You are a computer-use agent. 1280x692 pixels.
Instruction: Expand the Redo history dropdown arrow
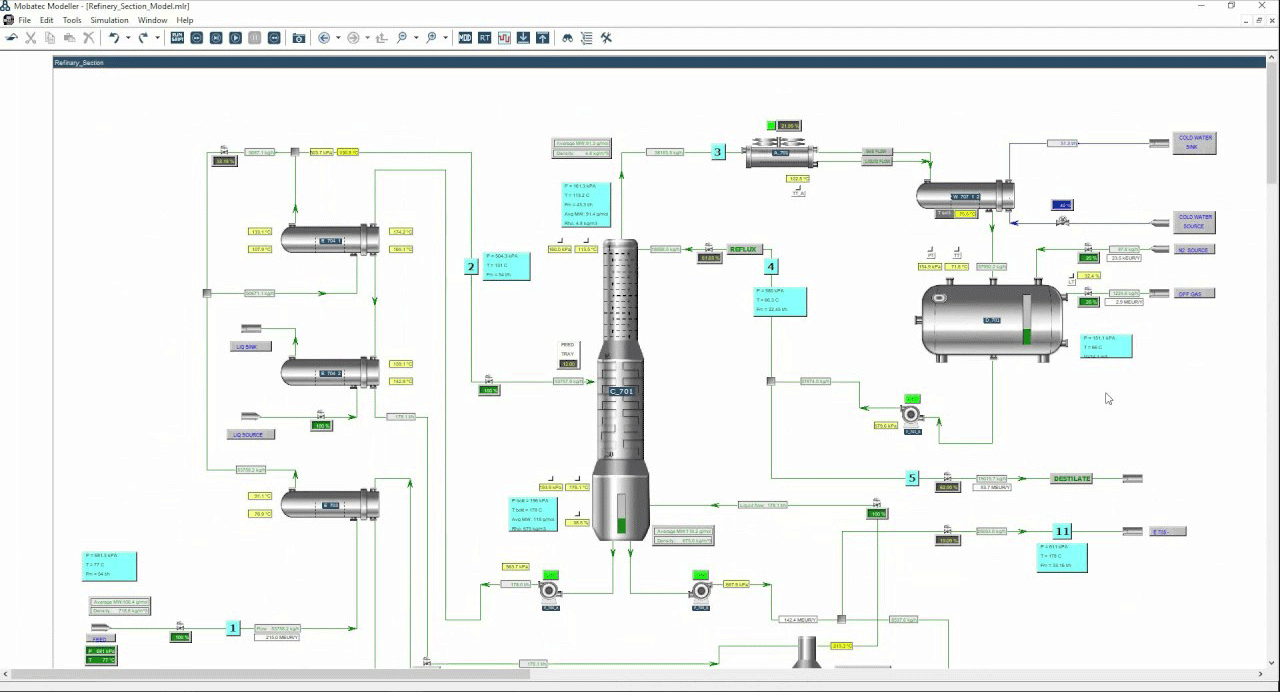tap(157, 38)
